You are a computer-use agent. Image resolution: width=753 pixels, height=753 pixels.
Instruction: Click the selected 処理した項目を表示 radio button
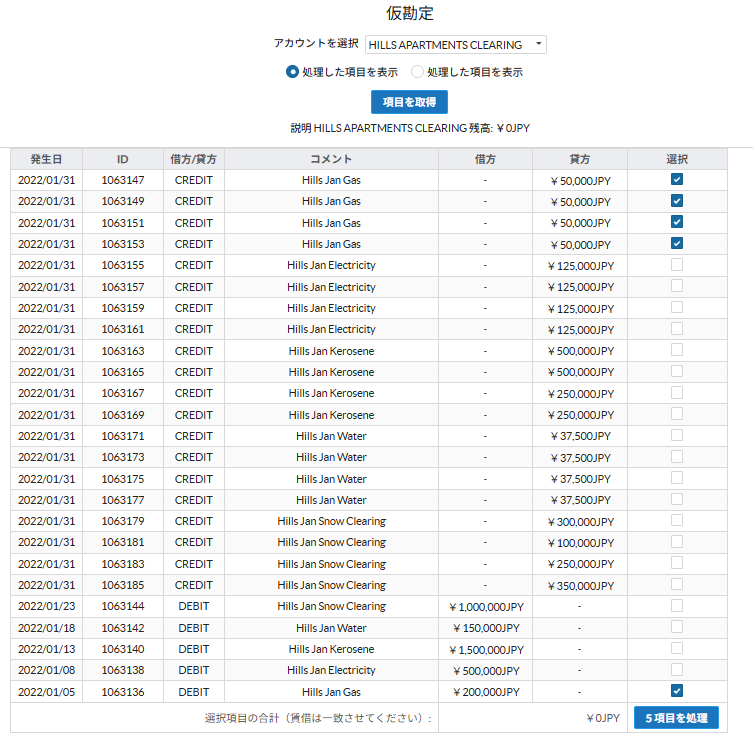tap(292, 72)
